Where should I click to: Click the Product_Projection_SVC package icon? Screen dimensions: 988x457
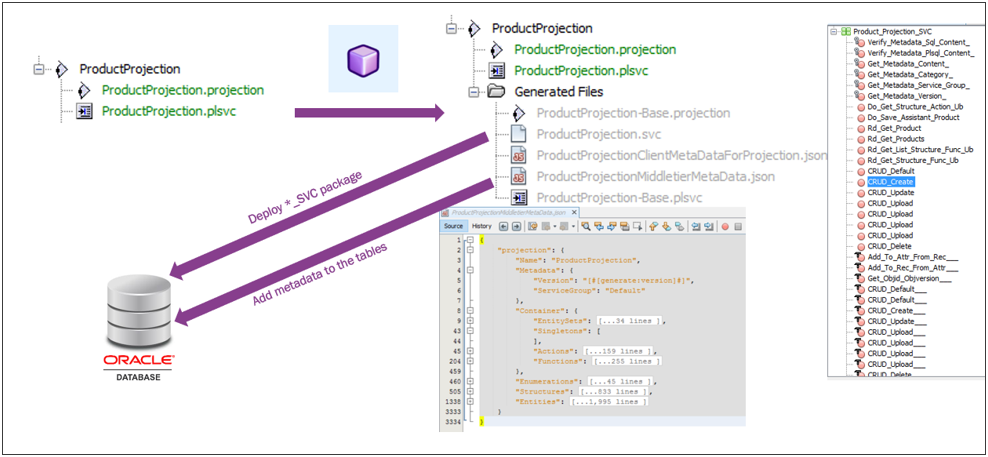pyautogui.click(x=845, y=32)
